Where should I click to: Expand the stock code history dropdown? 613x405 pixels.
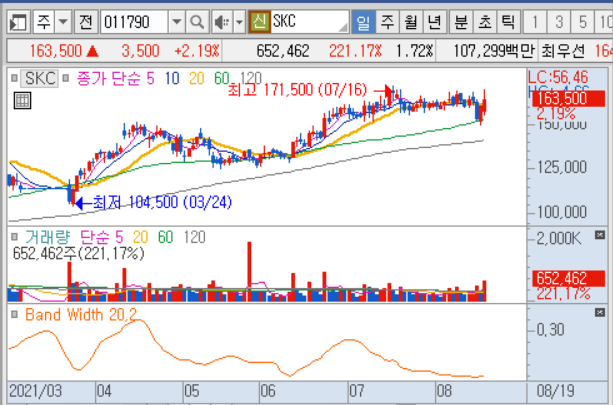tap(176, 22)
